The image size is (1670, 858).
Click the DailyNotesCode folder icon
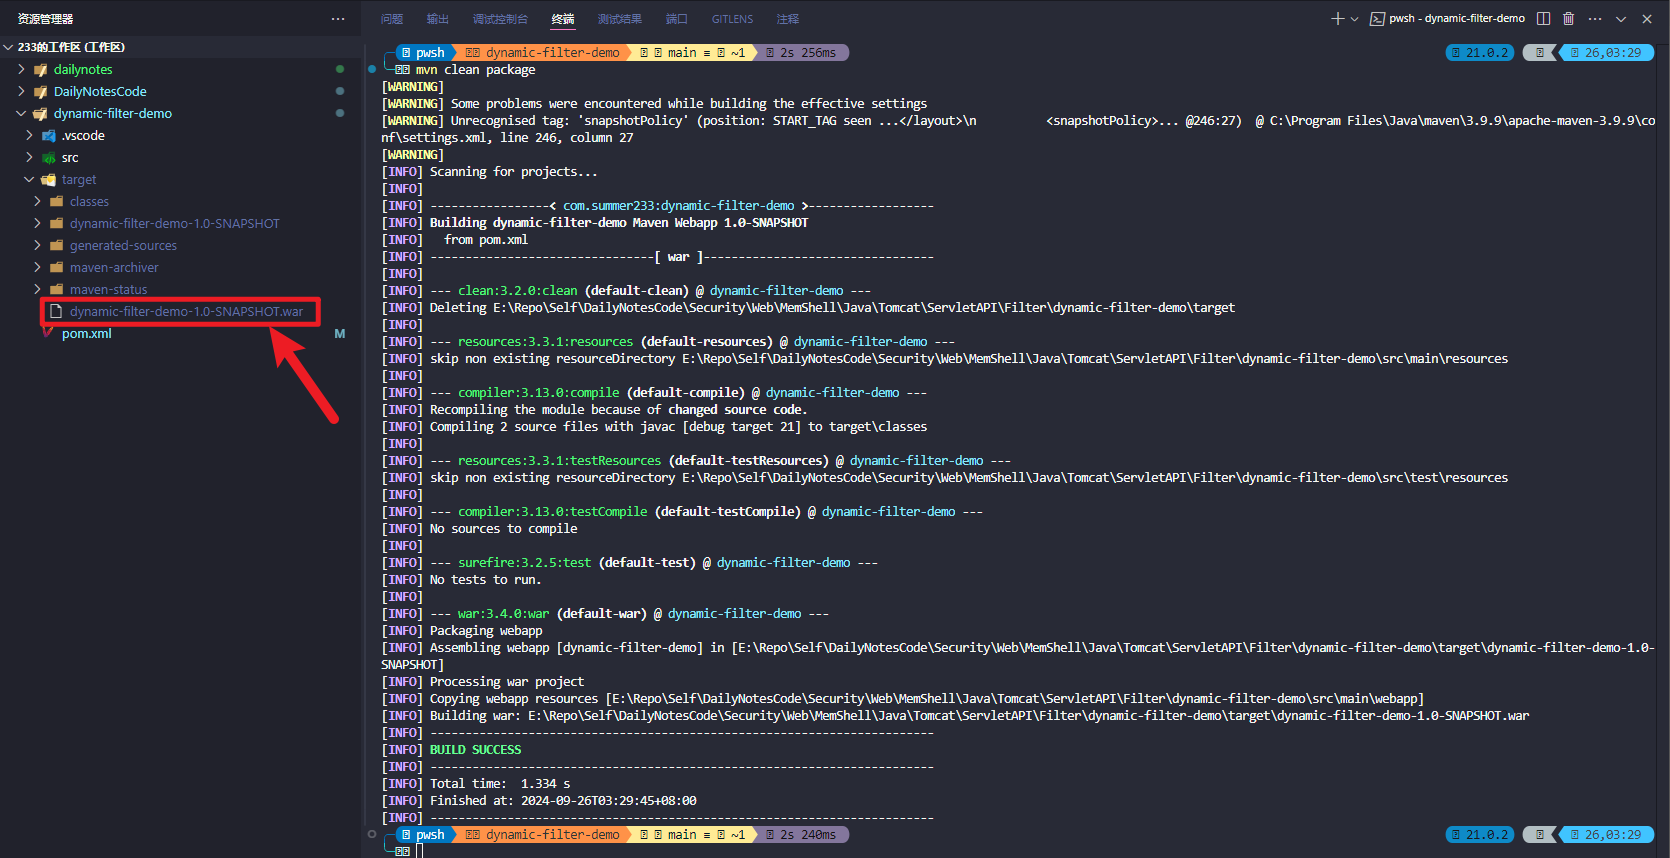click(x=41, y=92)
